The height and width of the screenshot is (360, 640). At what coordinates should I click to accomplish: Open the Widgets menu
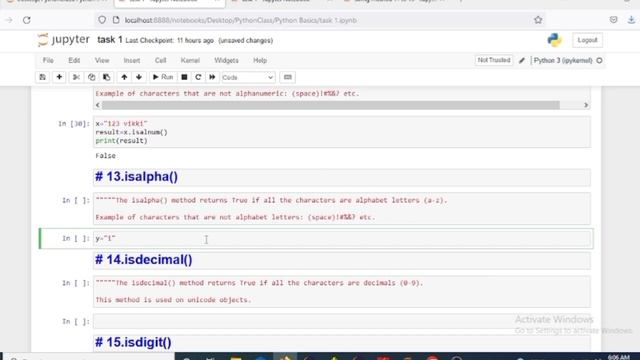point(226,60)
